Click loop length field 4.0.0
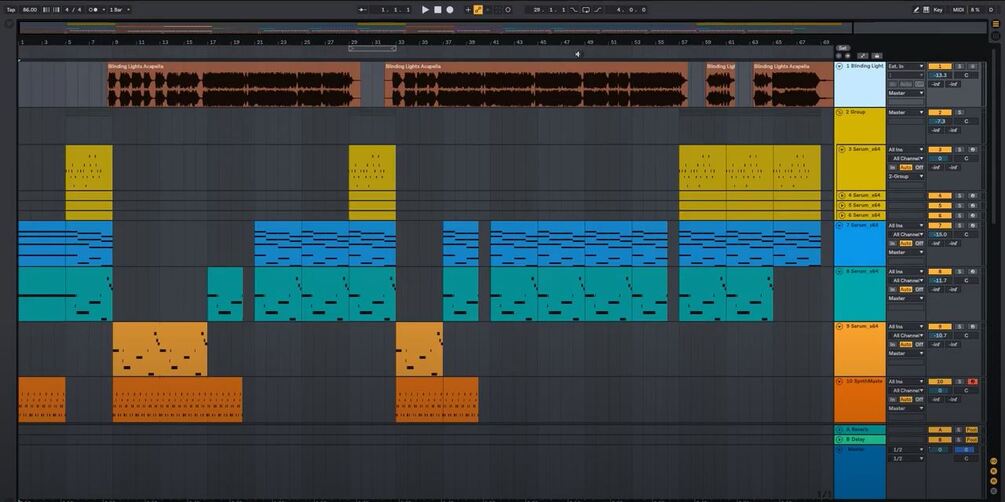1005x502 pixels. click(x=626, y=10)
